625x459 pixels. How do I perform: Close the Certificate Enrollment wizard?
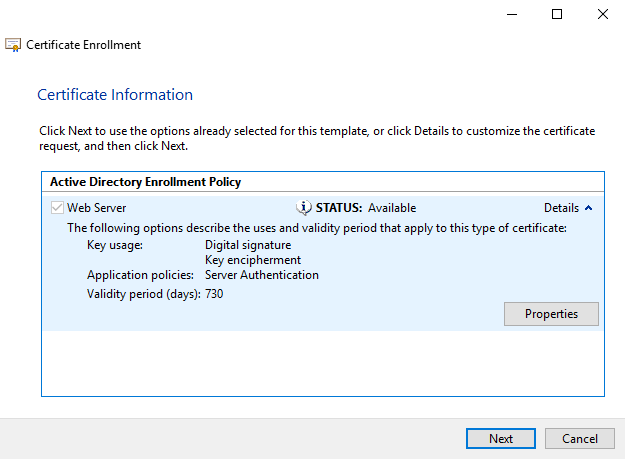click(601, 14)
